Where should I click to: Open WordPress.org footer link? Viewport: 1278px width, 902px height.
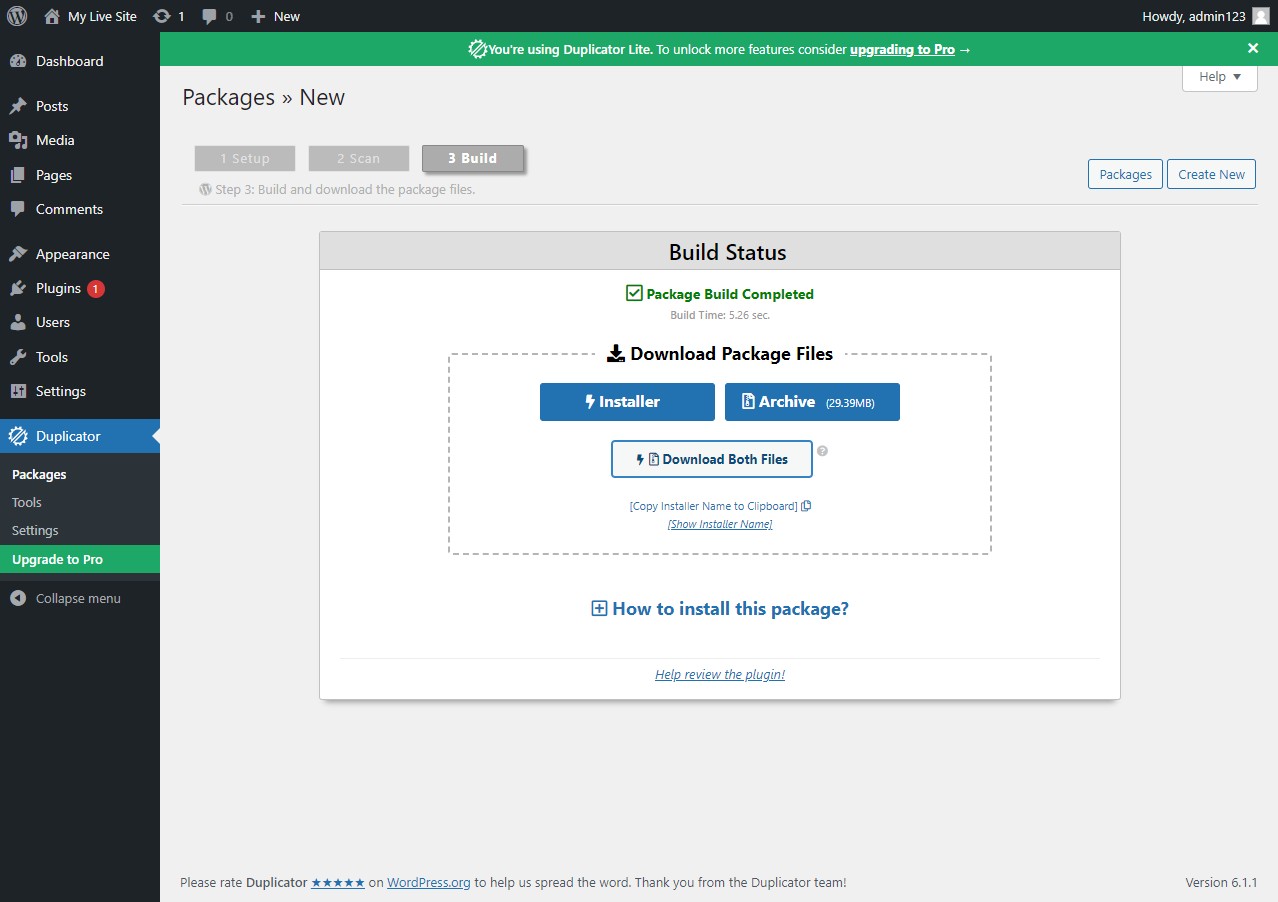[429, 883]
